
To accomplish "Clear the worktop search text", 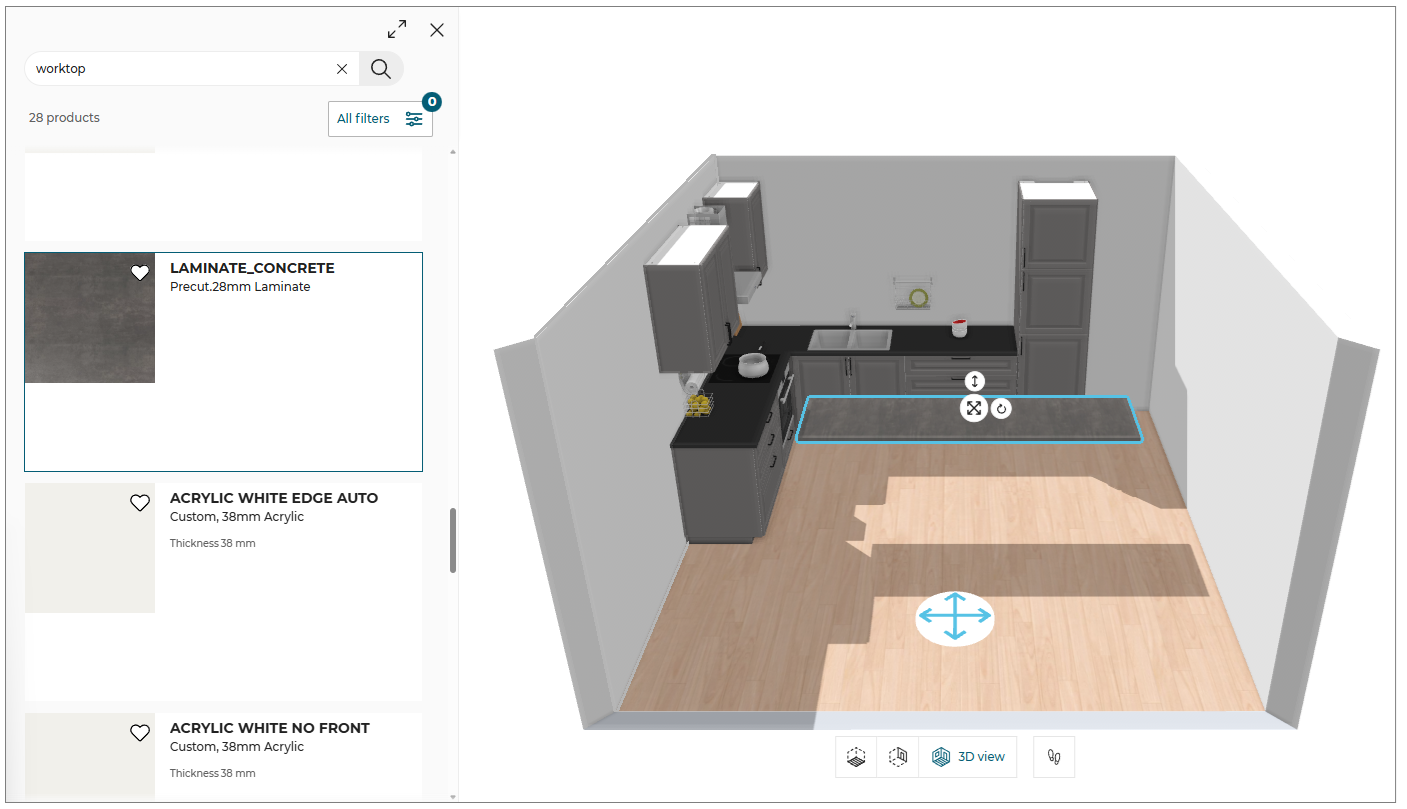I will [x=342, y=69].
